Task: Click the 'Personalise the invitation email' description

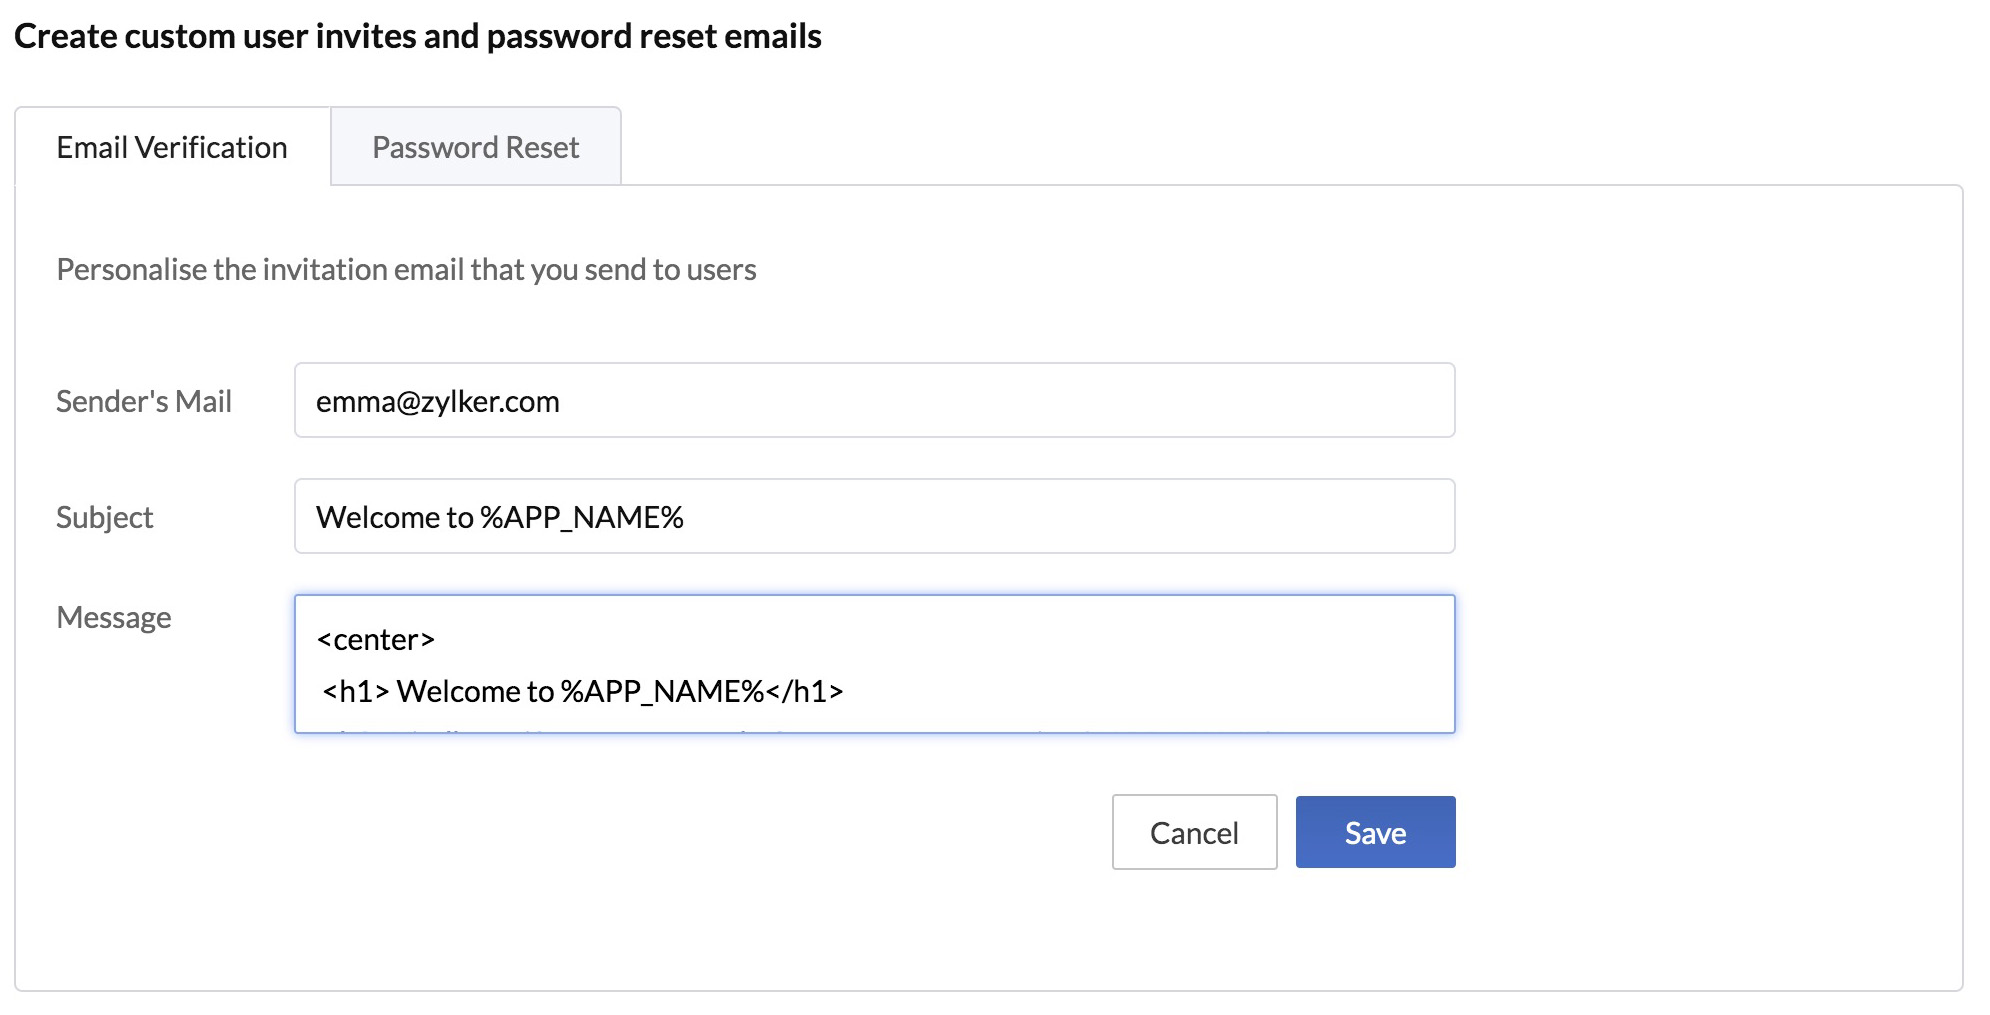Action: point(406,270)
